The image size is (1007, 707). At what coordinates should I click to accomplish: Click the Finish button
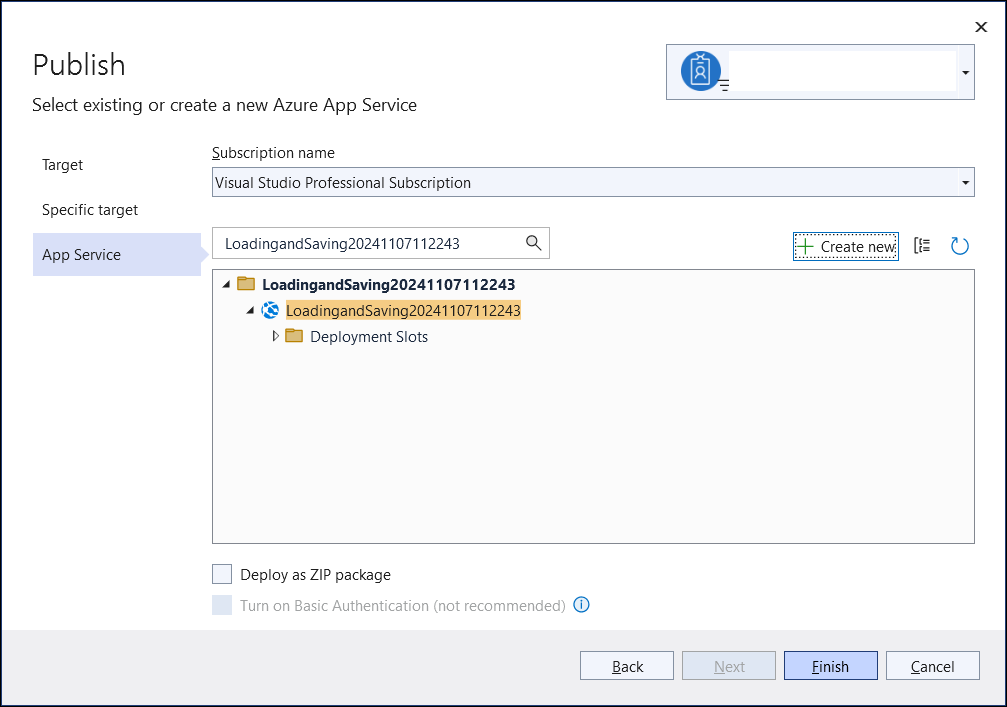(x=830, y=666)
